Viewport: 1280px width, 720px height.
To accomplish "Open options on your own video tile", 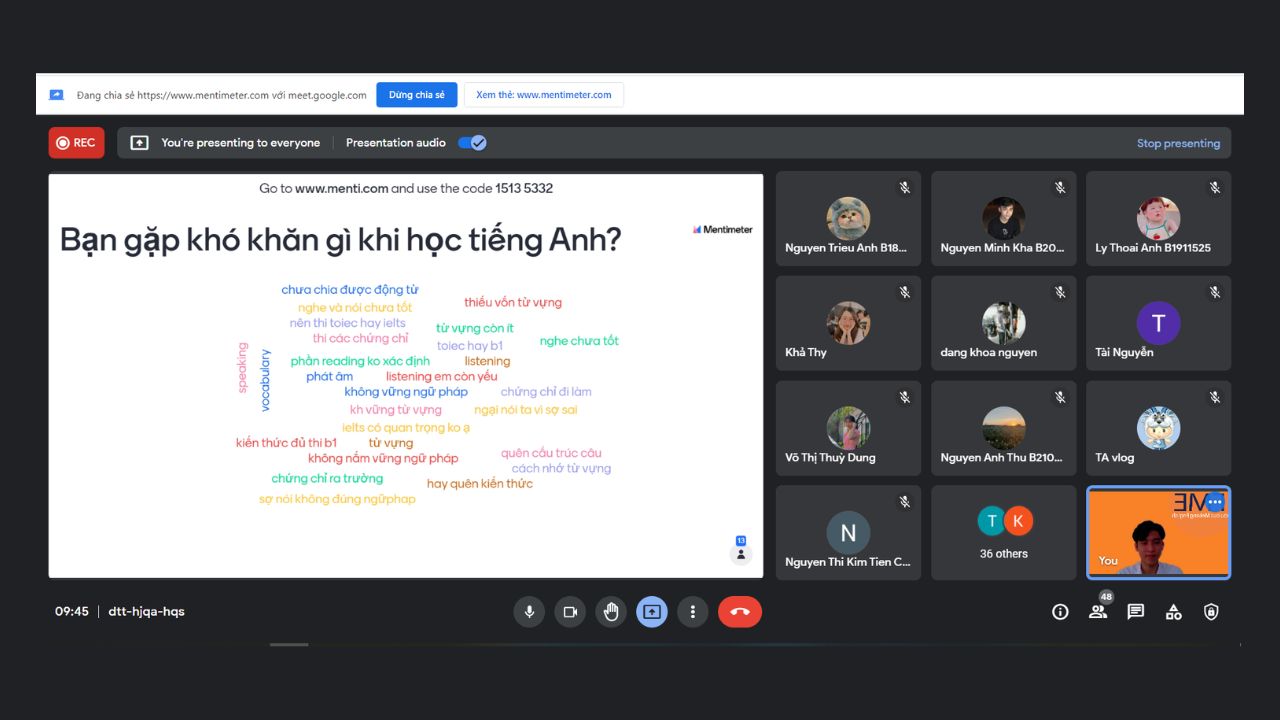I will point(1214,502).
